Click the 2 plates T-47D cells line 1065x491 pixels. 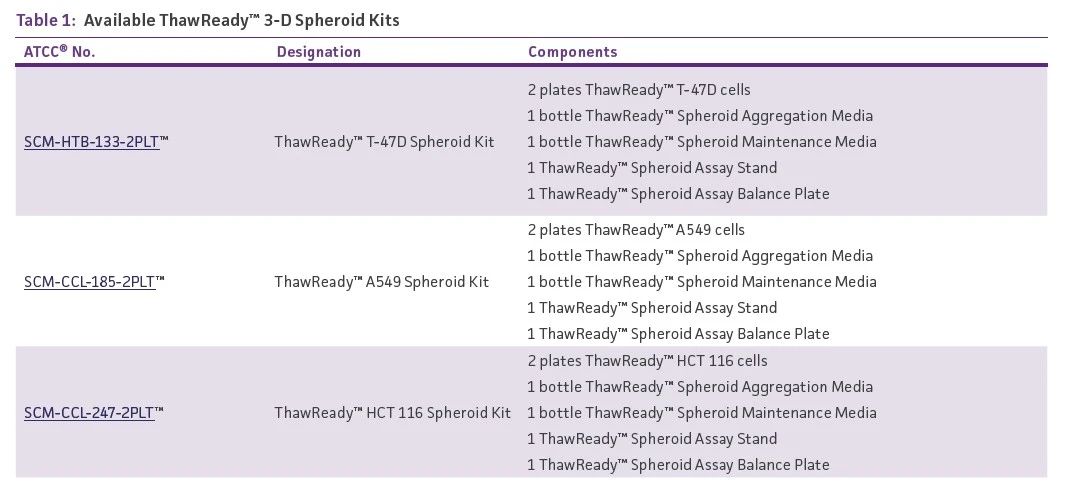coord(638,90)
